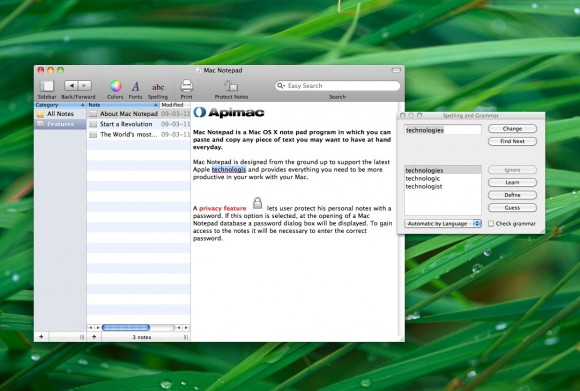Click the spelling correction text field

click(443, 130)
